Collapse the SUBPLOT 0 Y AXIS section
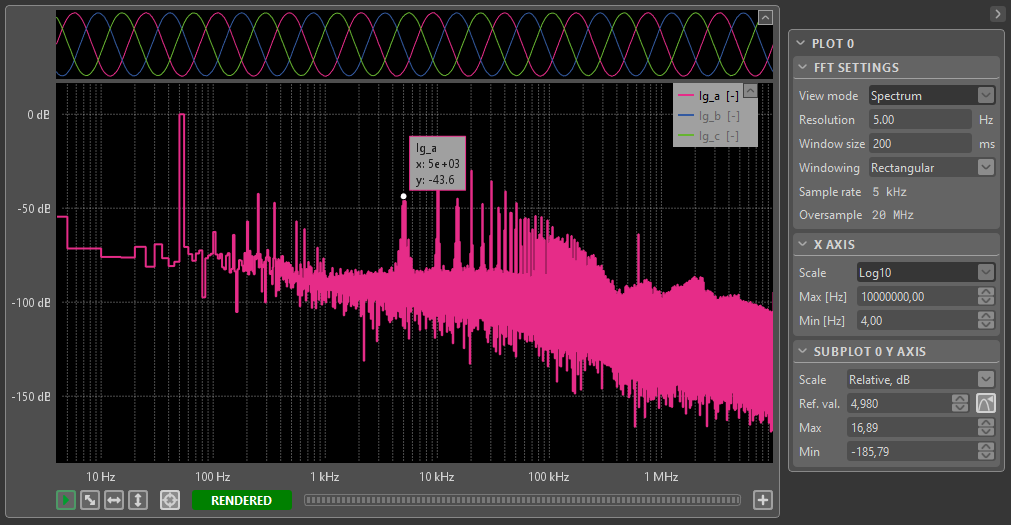 click(802, 352)
